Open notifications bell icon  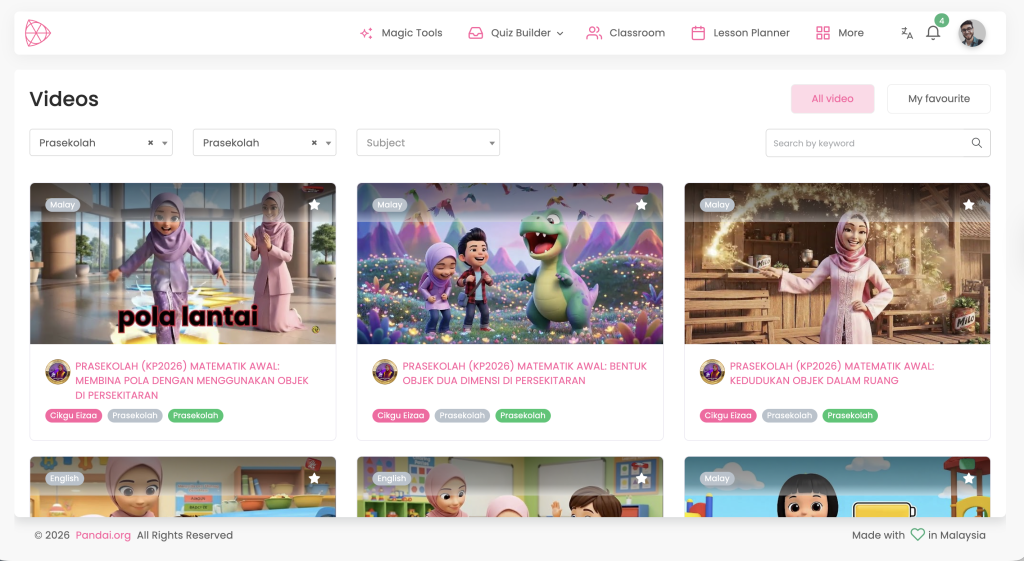(x=933, y=33)
